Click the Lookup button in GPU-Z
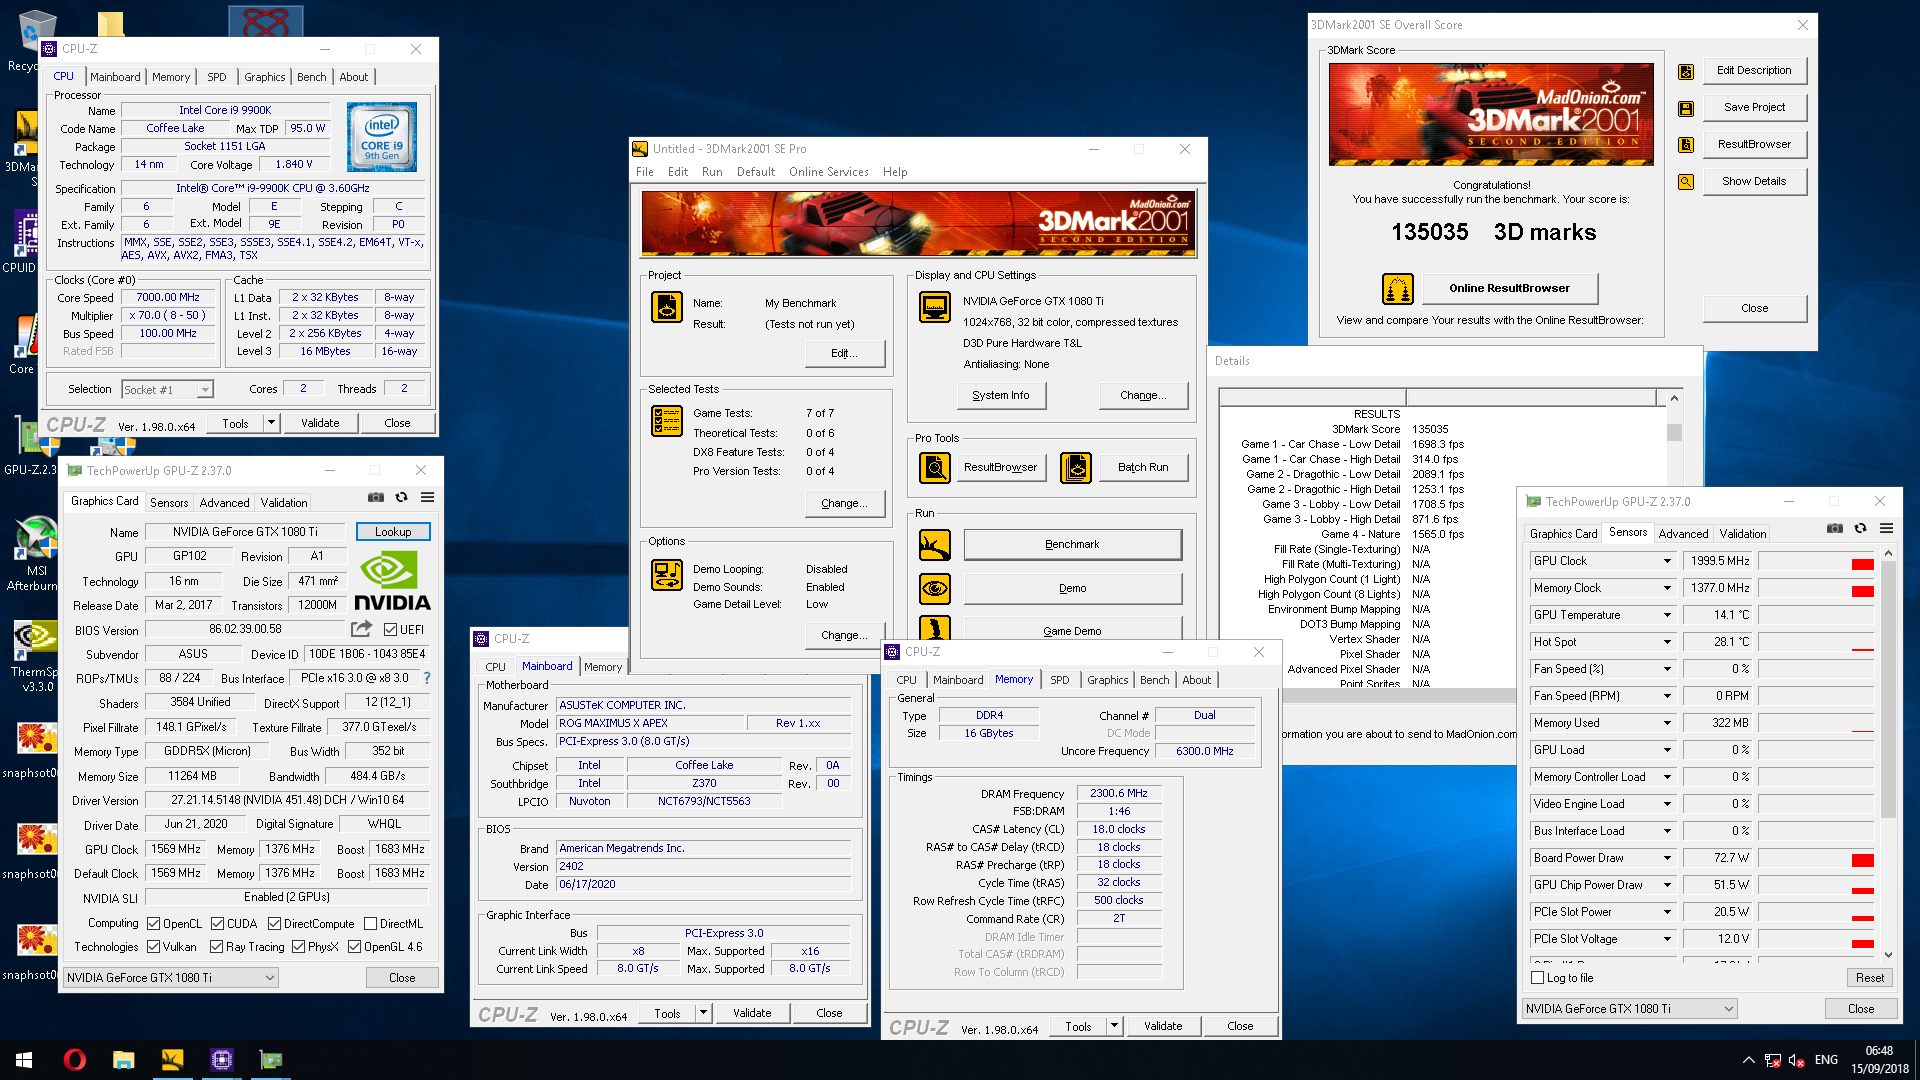Viewport: 1920px width, 1080px height. 393,532
